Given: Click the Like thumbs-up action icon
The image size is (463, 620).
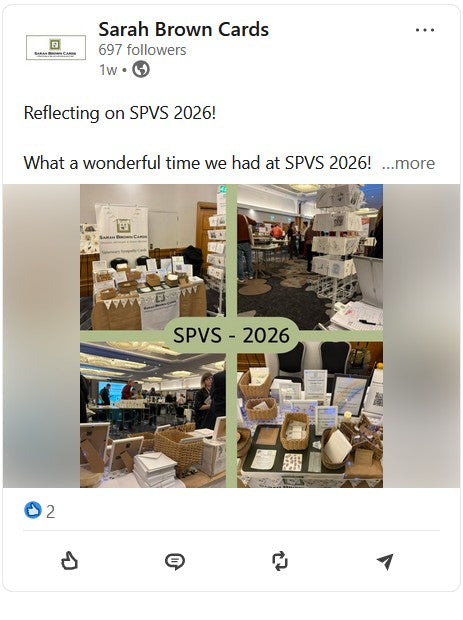Looking at the screenshot, I should 70,561.
